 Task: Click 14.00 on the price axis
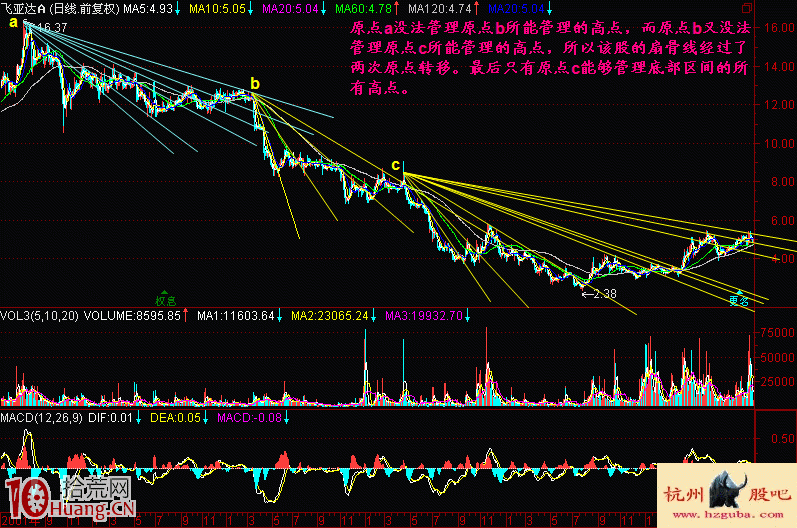780,66
